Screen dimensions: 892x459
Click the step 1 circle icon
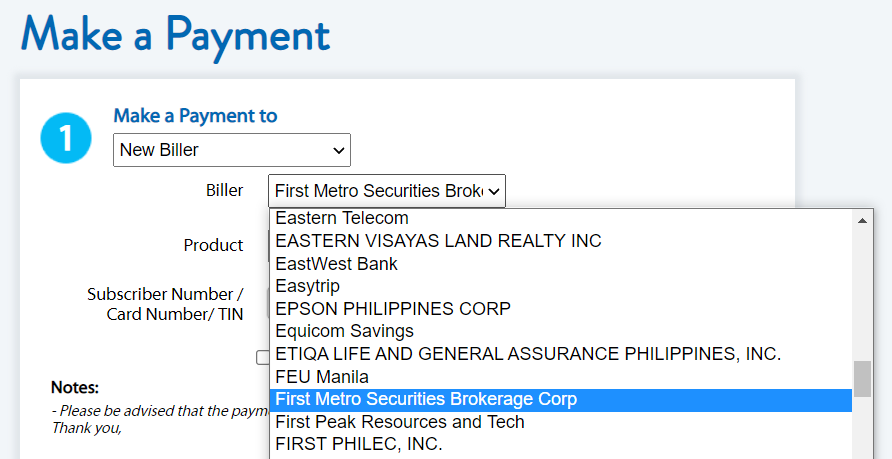click(x=66, y=138)
